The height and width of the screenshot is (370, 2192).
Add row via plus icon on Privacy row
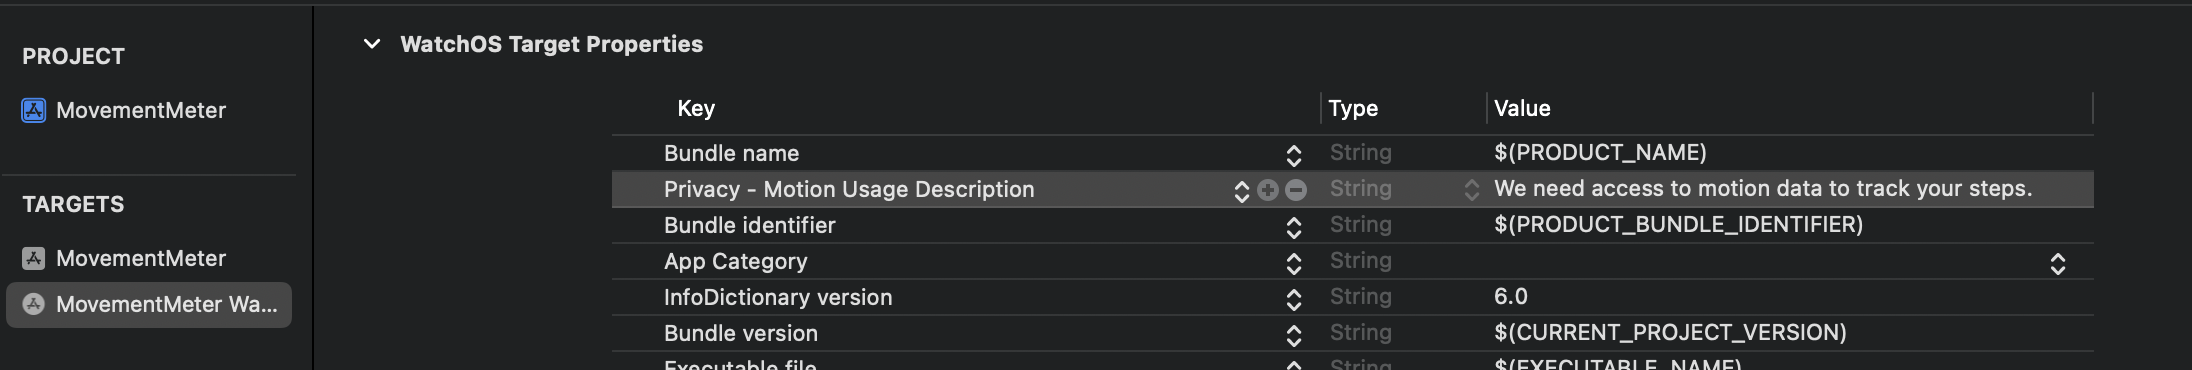(1268, 190)
